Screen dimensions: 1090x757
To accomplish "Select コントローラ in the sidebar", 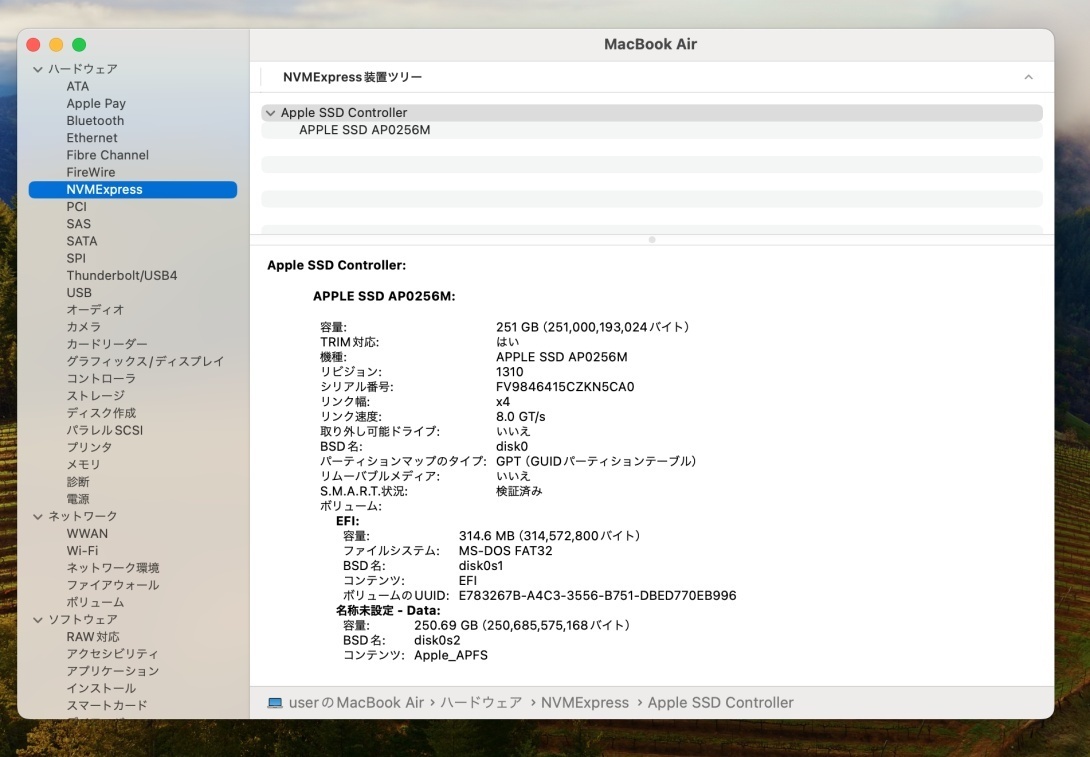I will point(101,379).
